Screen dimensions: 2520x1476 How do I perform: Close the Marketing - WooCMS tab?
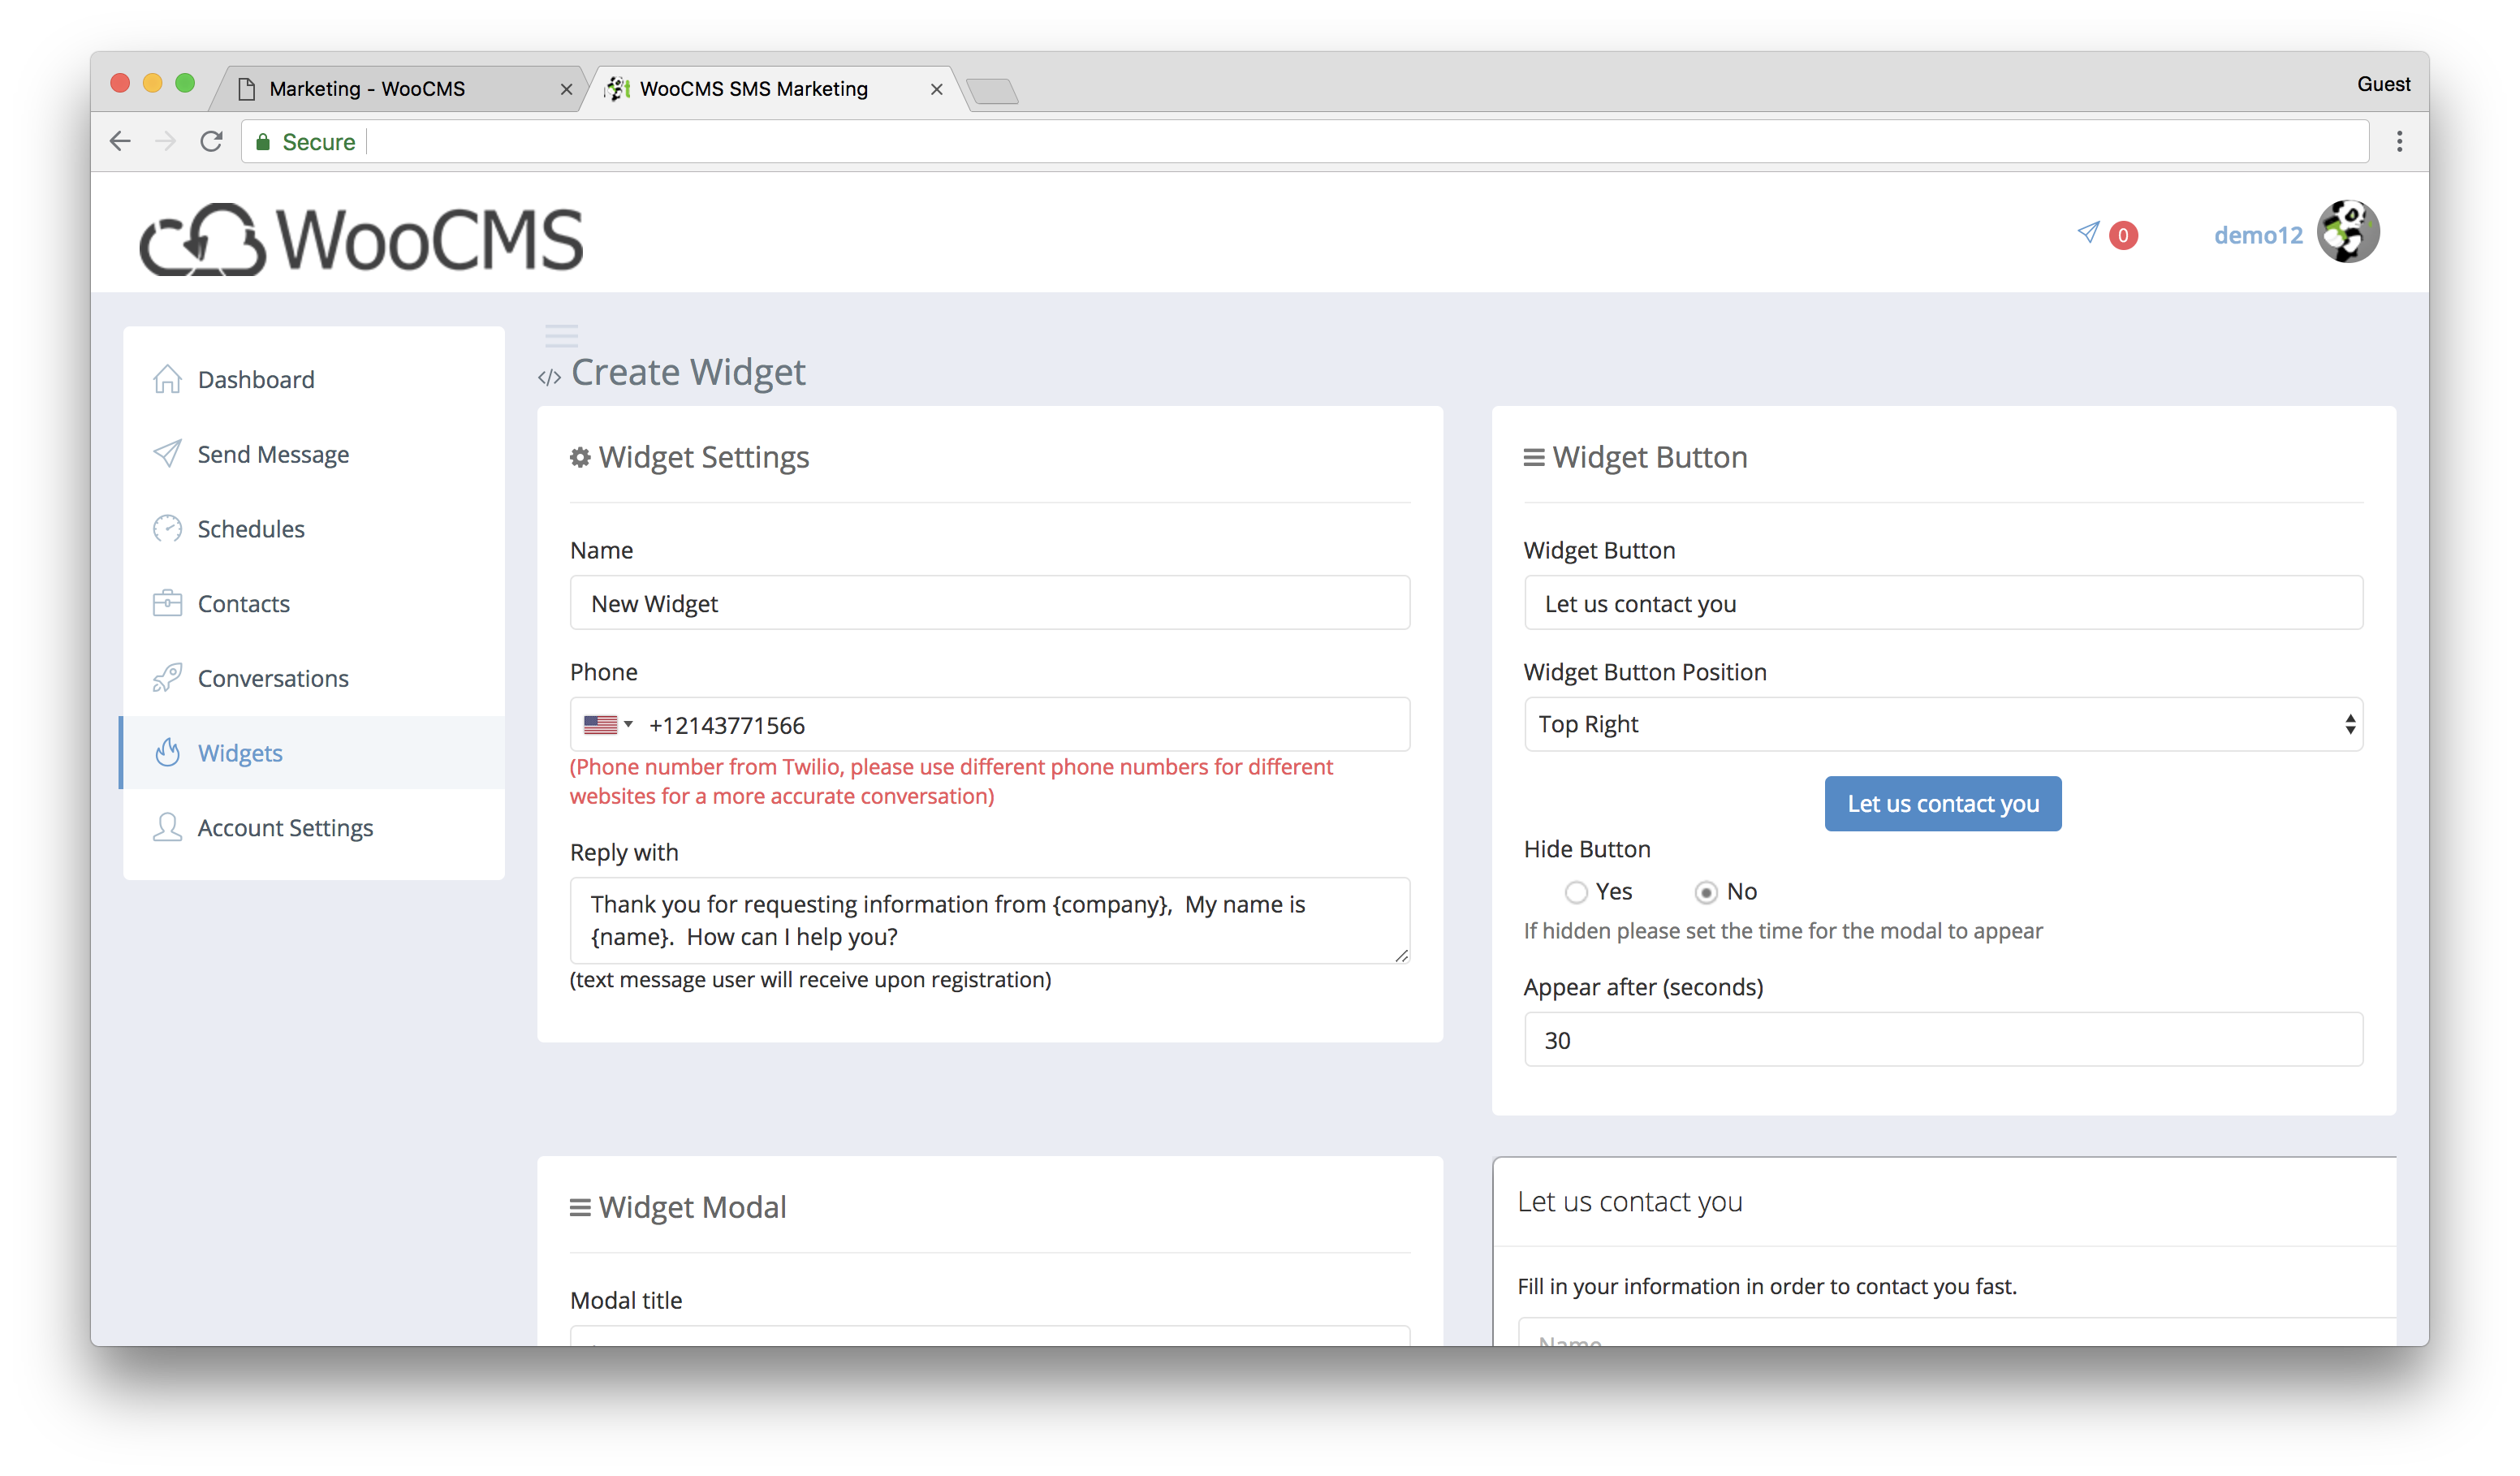pyautogui.click(x=567, y=90)
